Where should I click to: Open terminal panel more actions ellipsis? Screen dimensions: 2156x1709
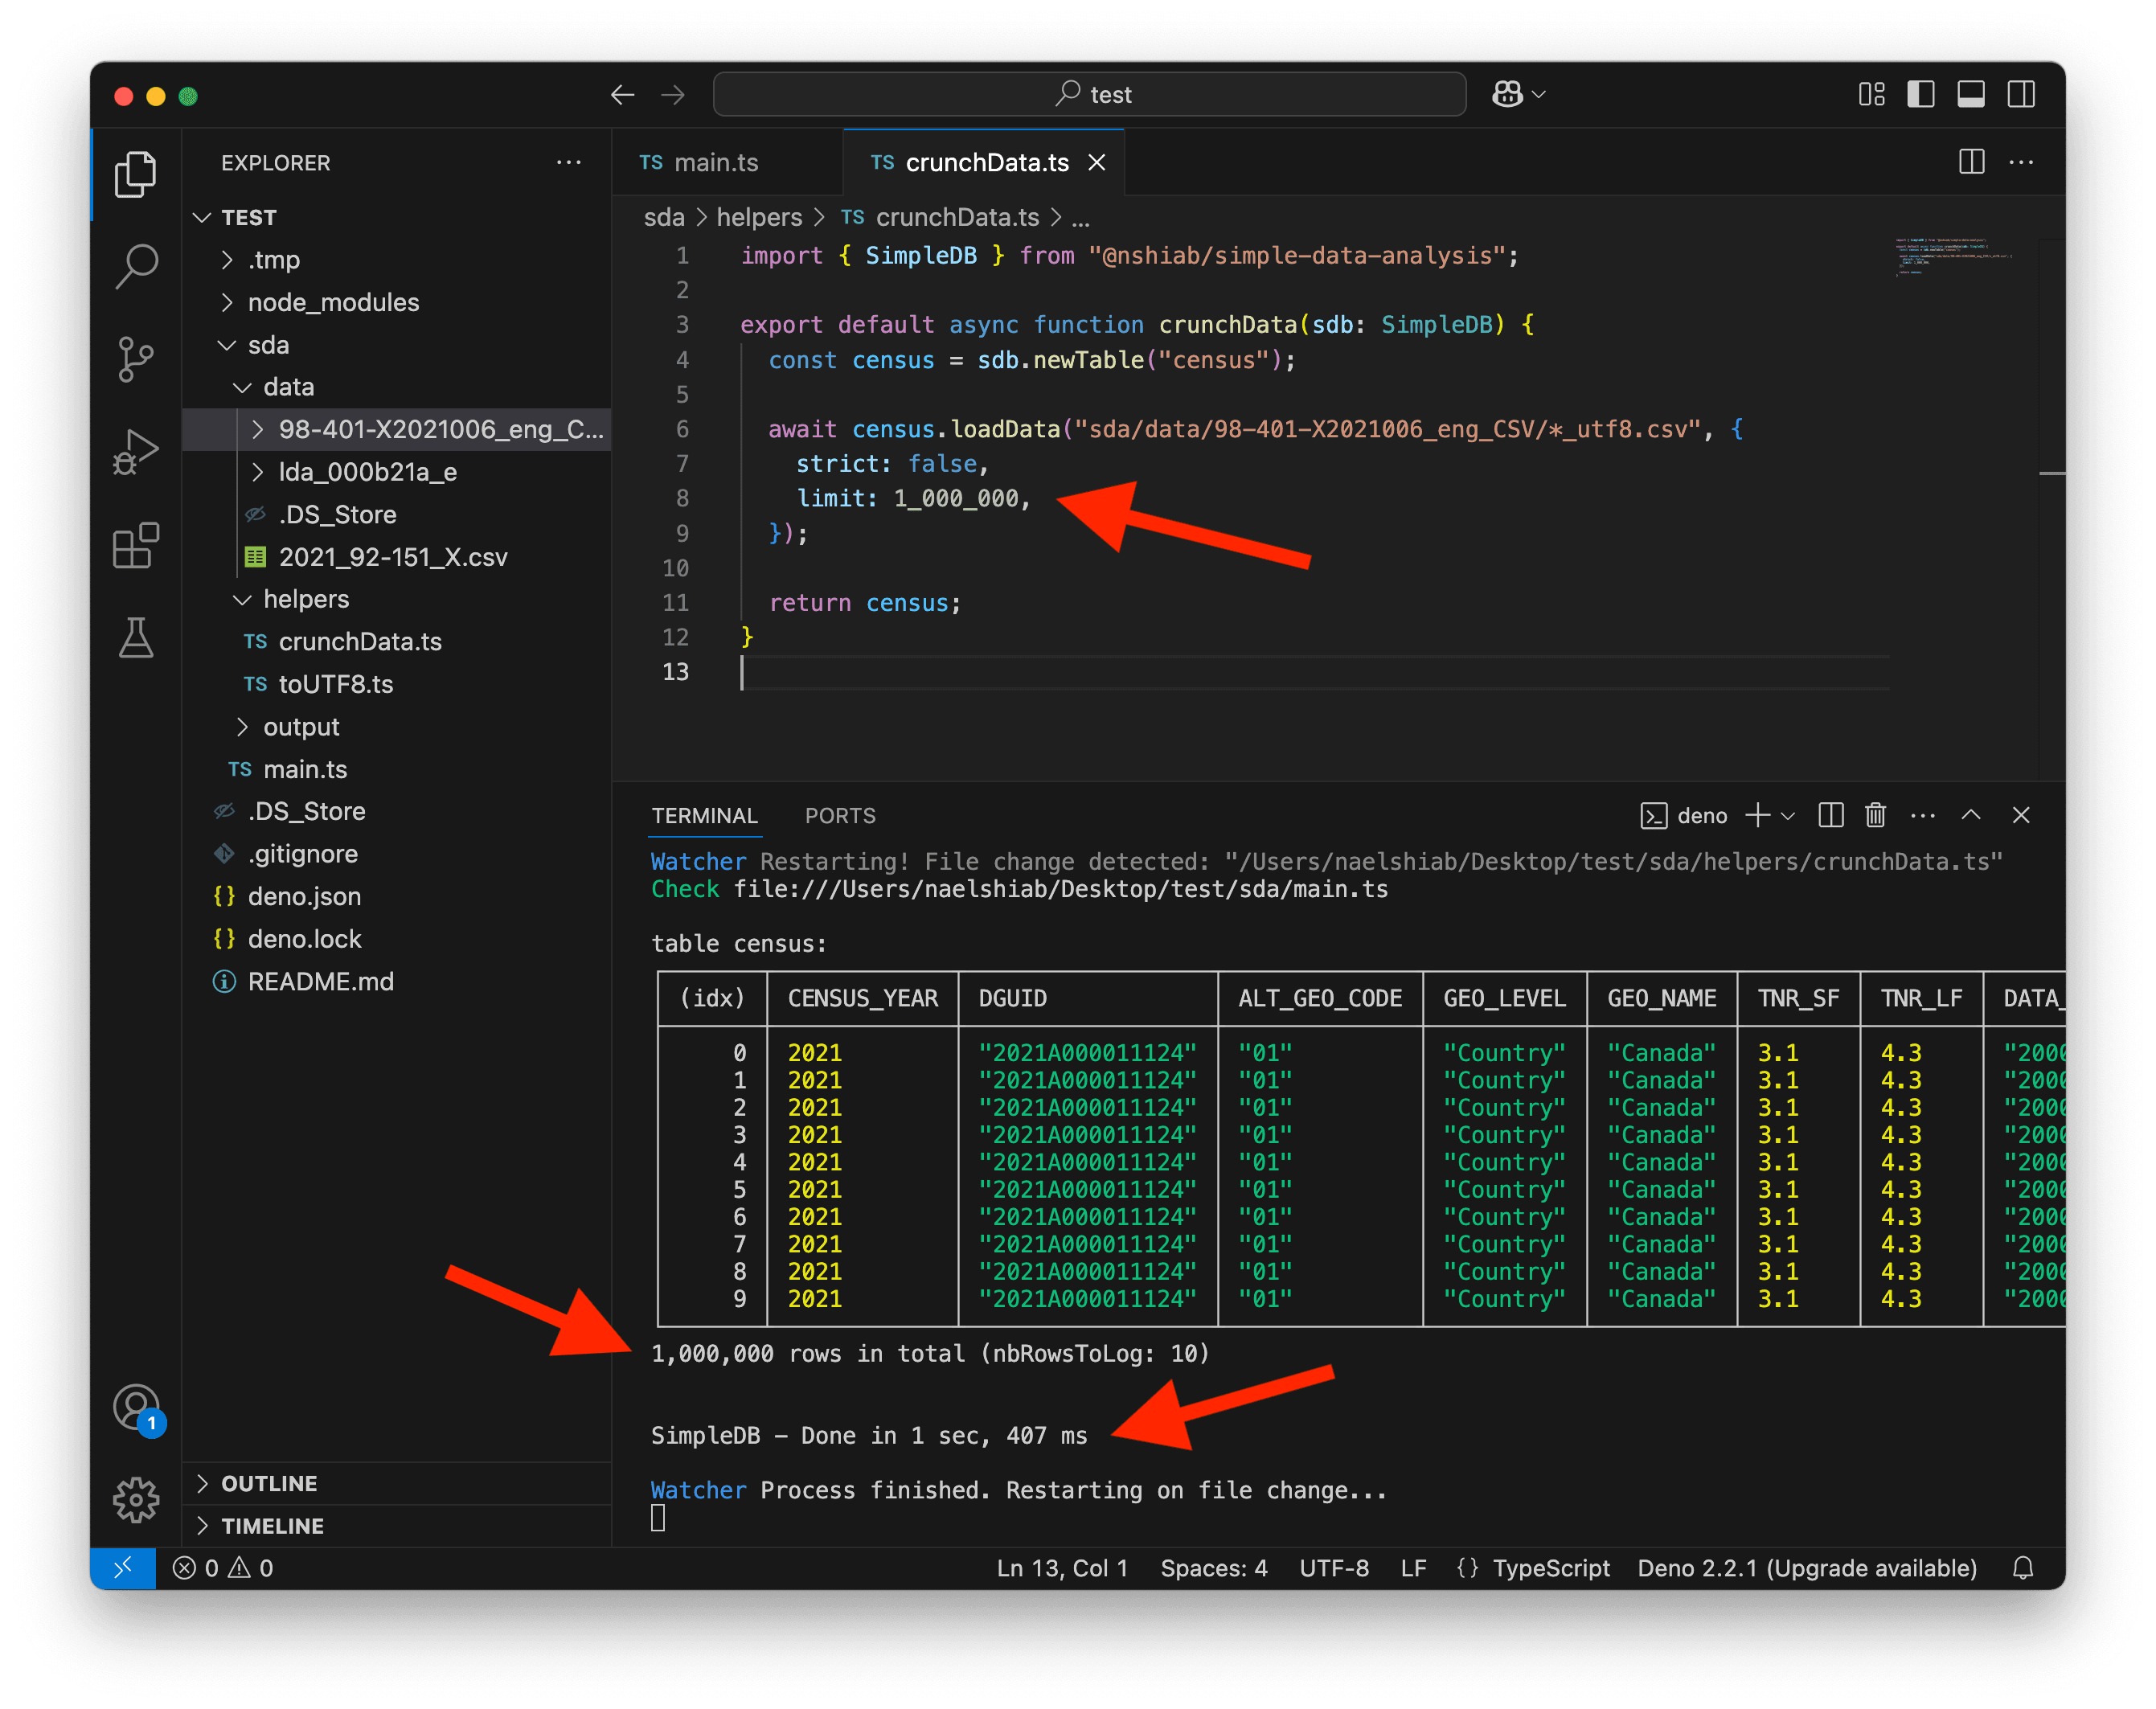point(1922,815)
